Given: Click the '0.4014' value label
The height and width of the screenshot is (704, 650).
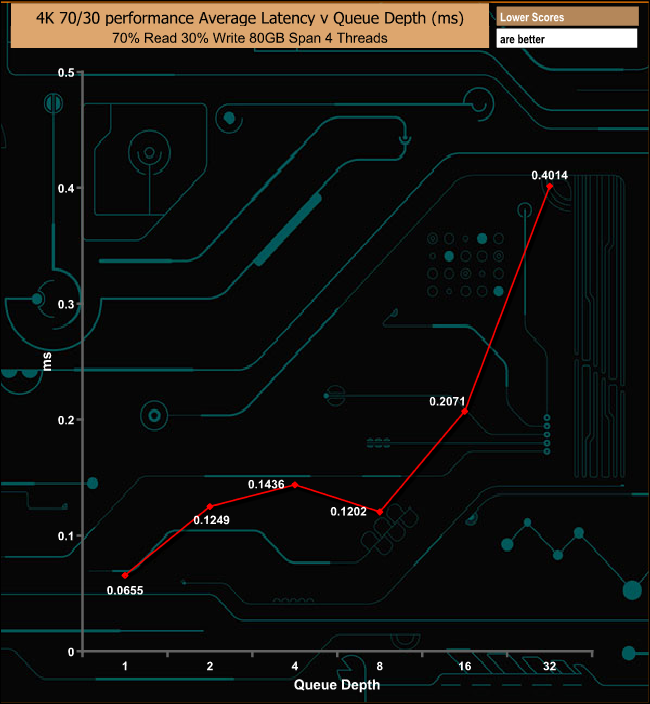Looking at the screenshot, I should [549, 175].
